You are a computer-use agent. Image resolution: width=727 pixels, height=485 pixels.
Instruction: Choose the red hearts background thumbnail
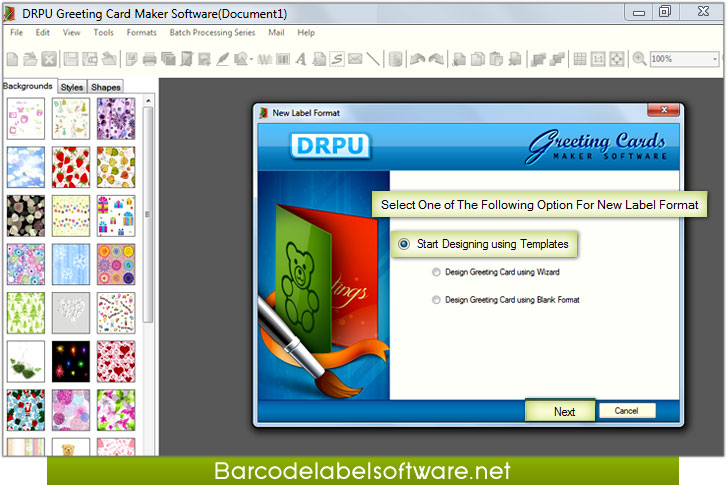pyautogui.click(x=116, y=362)
